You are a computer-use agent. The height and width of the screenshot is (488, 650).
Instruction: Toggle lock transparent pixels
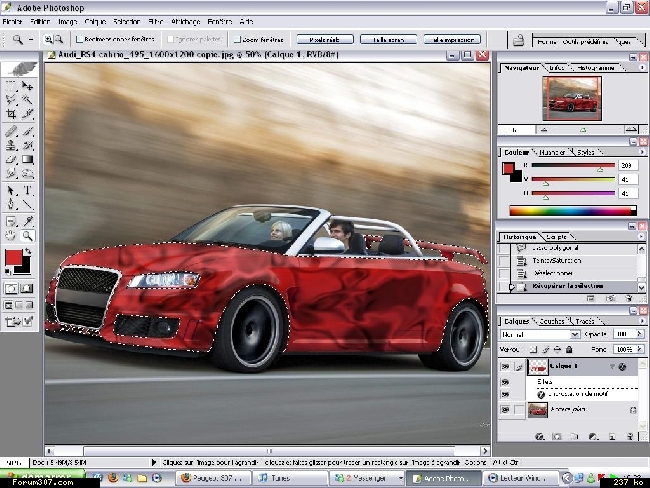pyautogui.click(x=534, y=350)
